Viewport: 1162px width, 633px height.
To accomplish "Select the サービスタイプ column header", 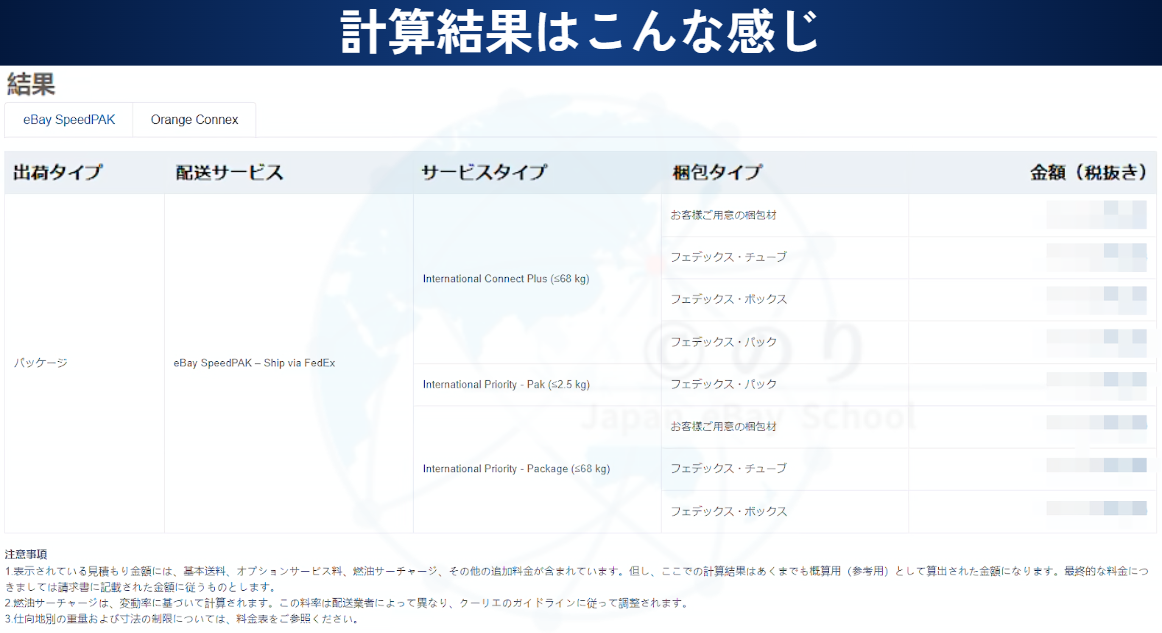I will [x=483, y=172].
